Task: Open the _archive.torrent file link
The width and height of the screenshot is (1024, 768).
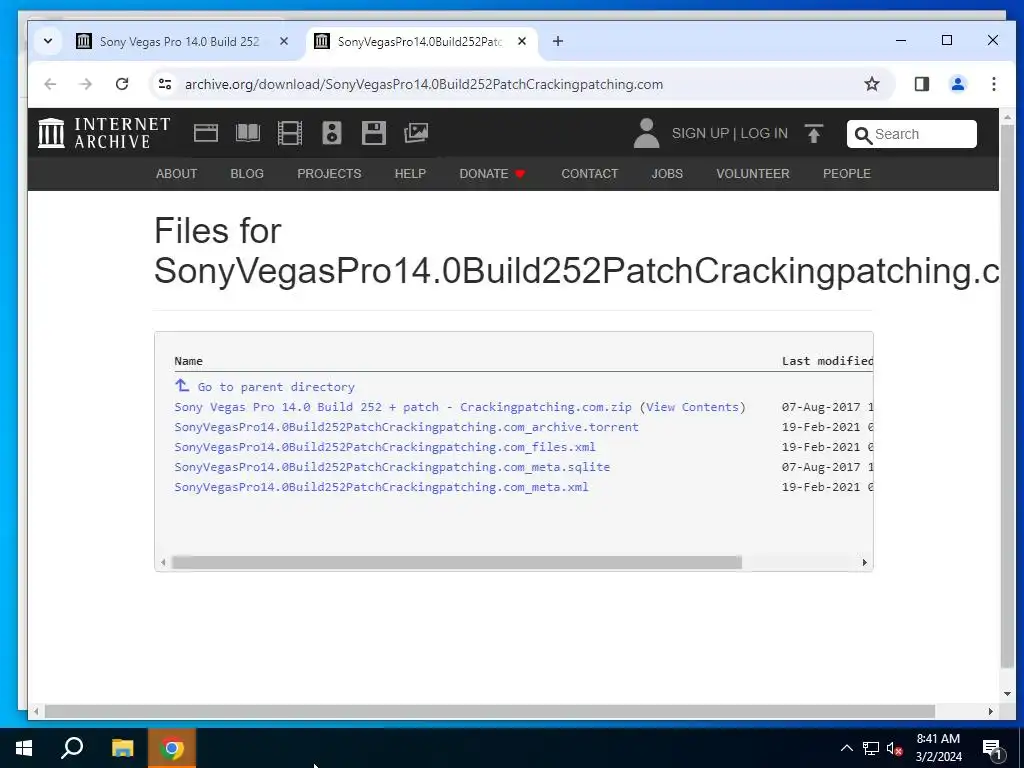Action: [x=406, y=427]
